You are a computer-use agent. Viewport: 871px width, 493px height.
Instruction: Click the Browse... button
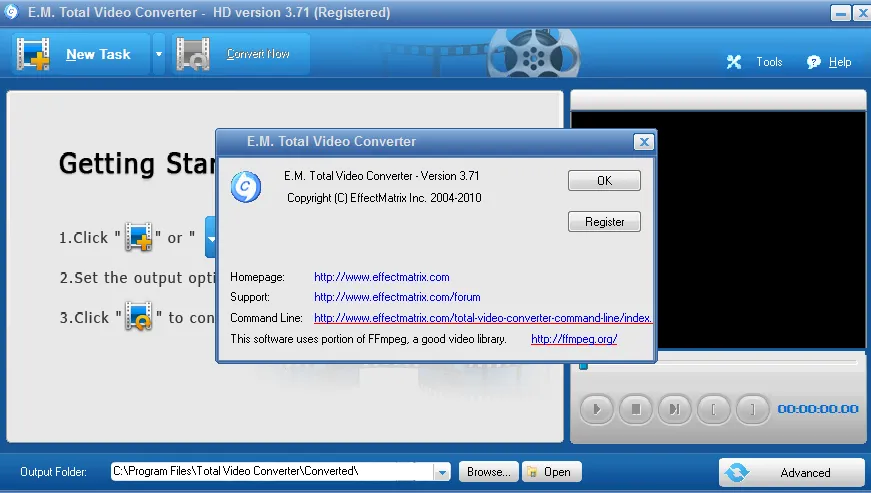coord(488,472)
